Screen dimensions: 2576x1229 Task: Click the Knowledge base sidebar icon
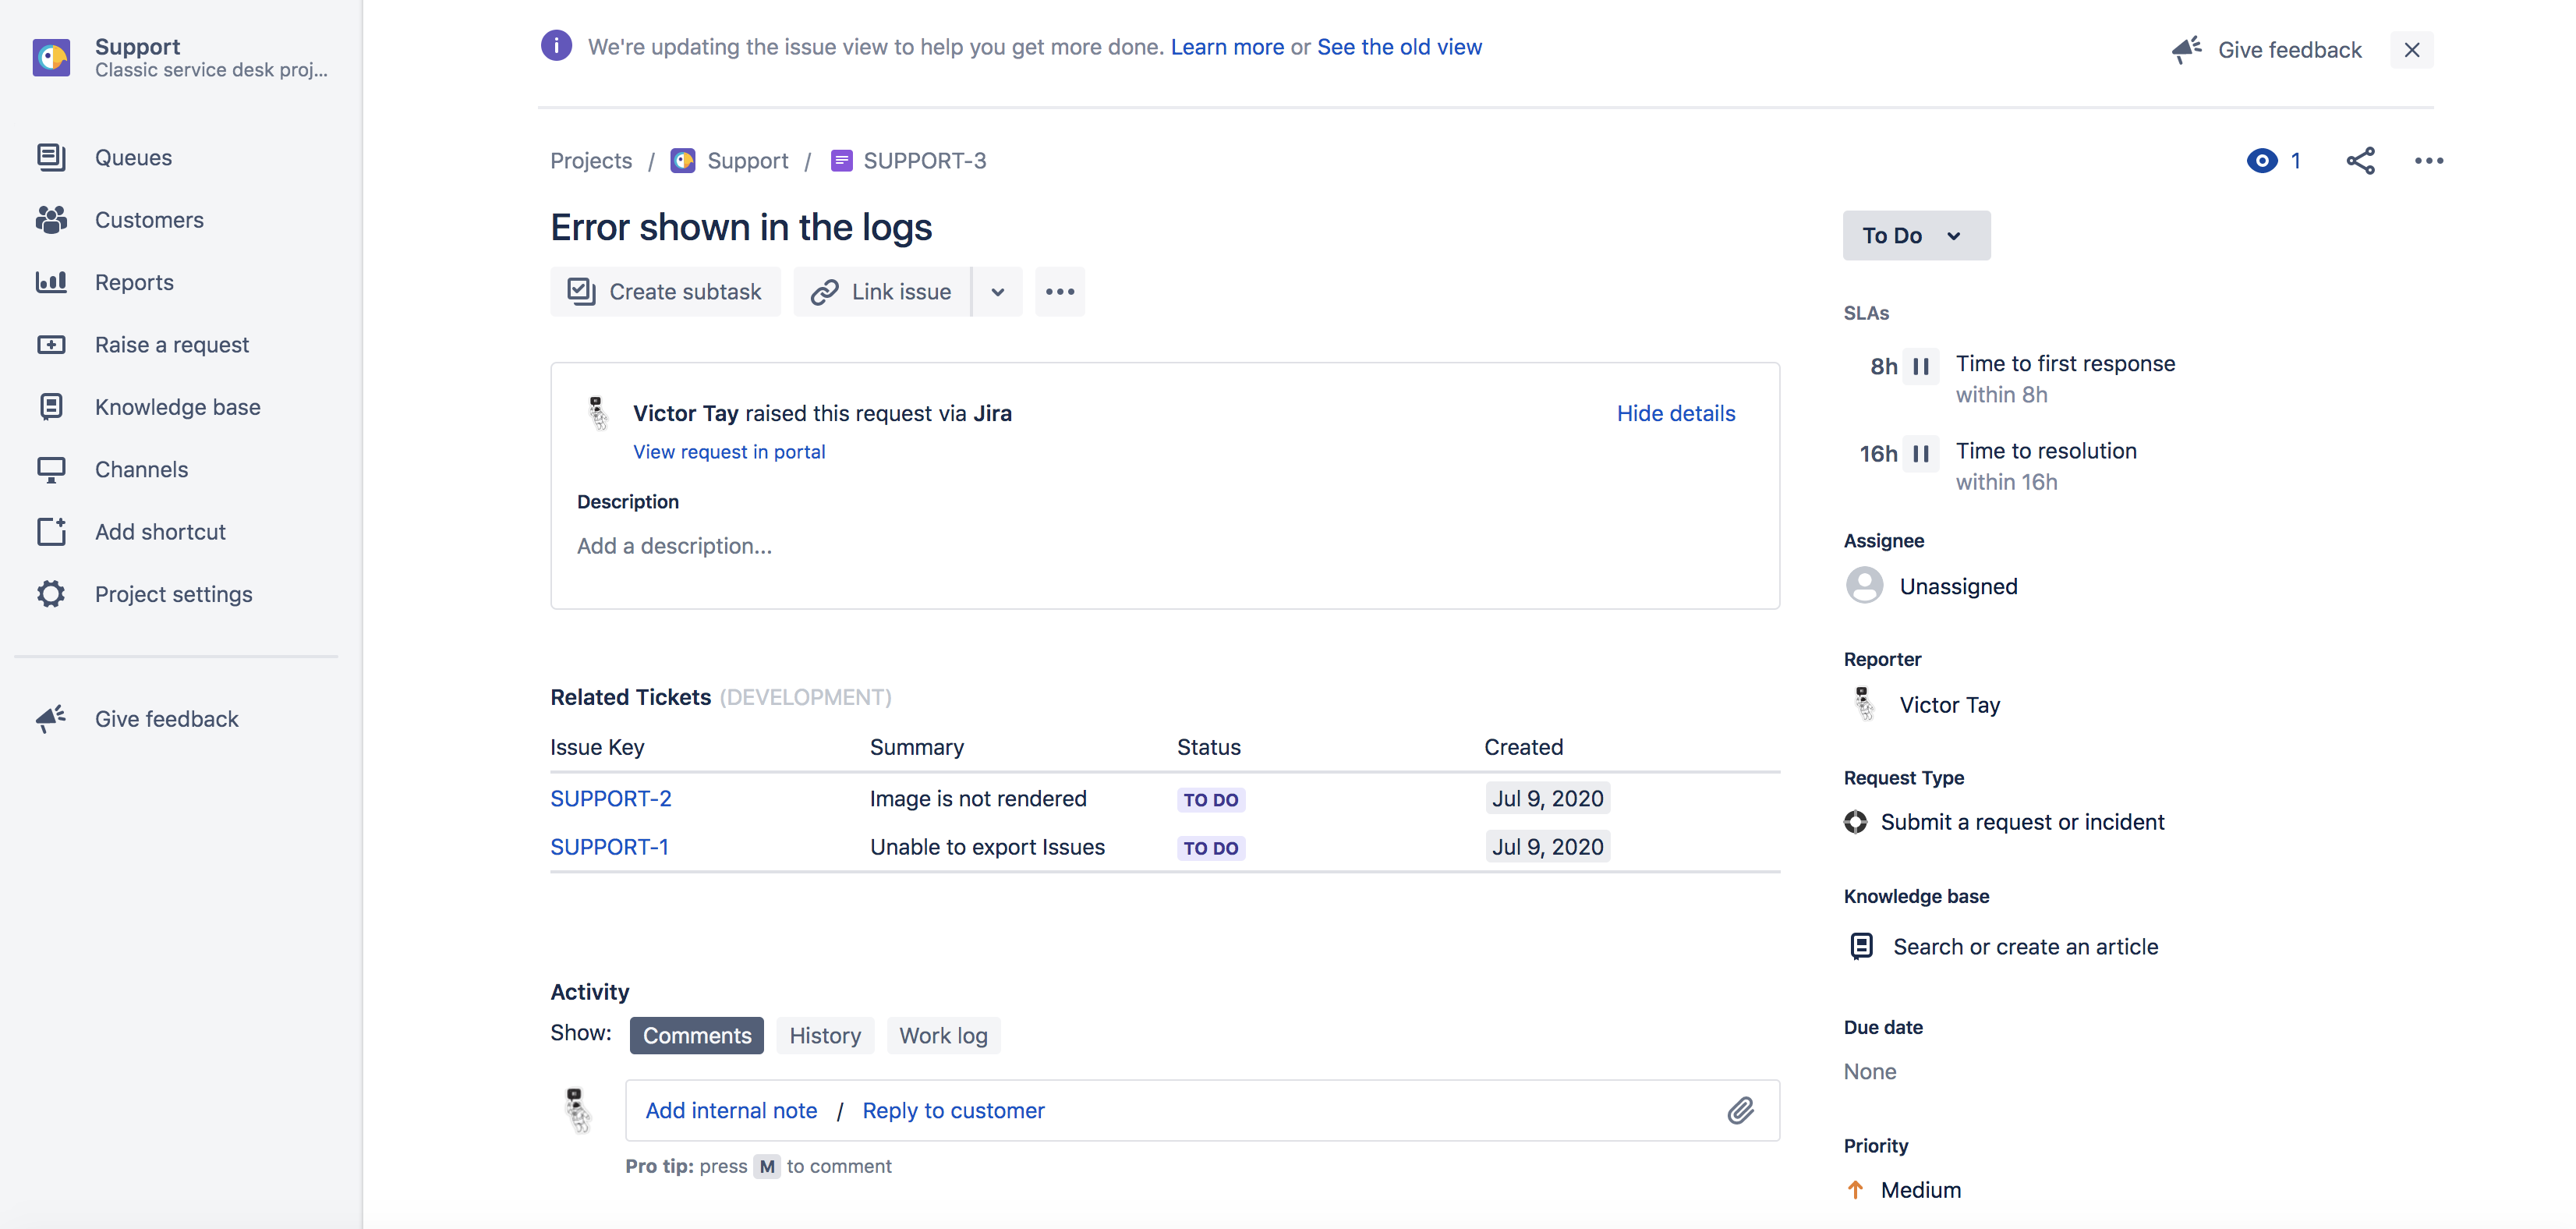click(x=51, y=407)
